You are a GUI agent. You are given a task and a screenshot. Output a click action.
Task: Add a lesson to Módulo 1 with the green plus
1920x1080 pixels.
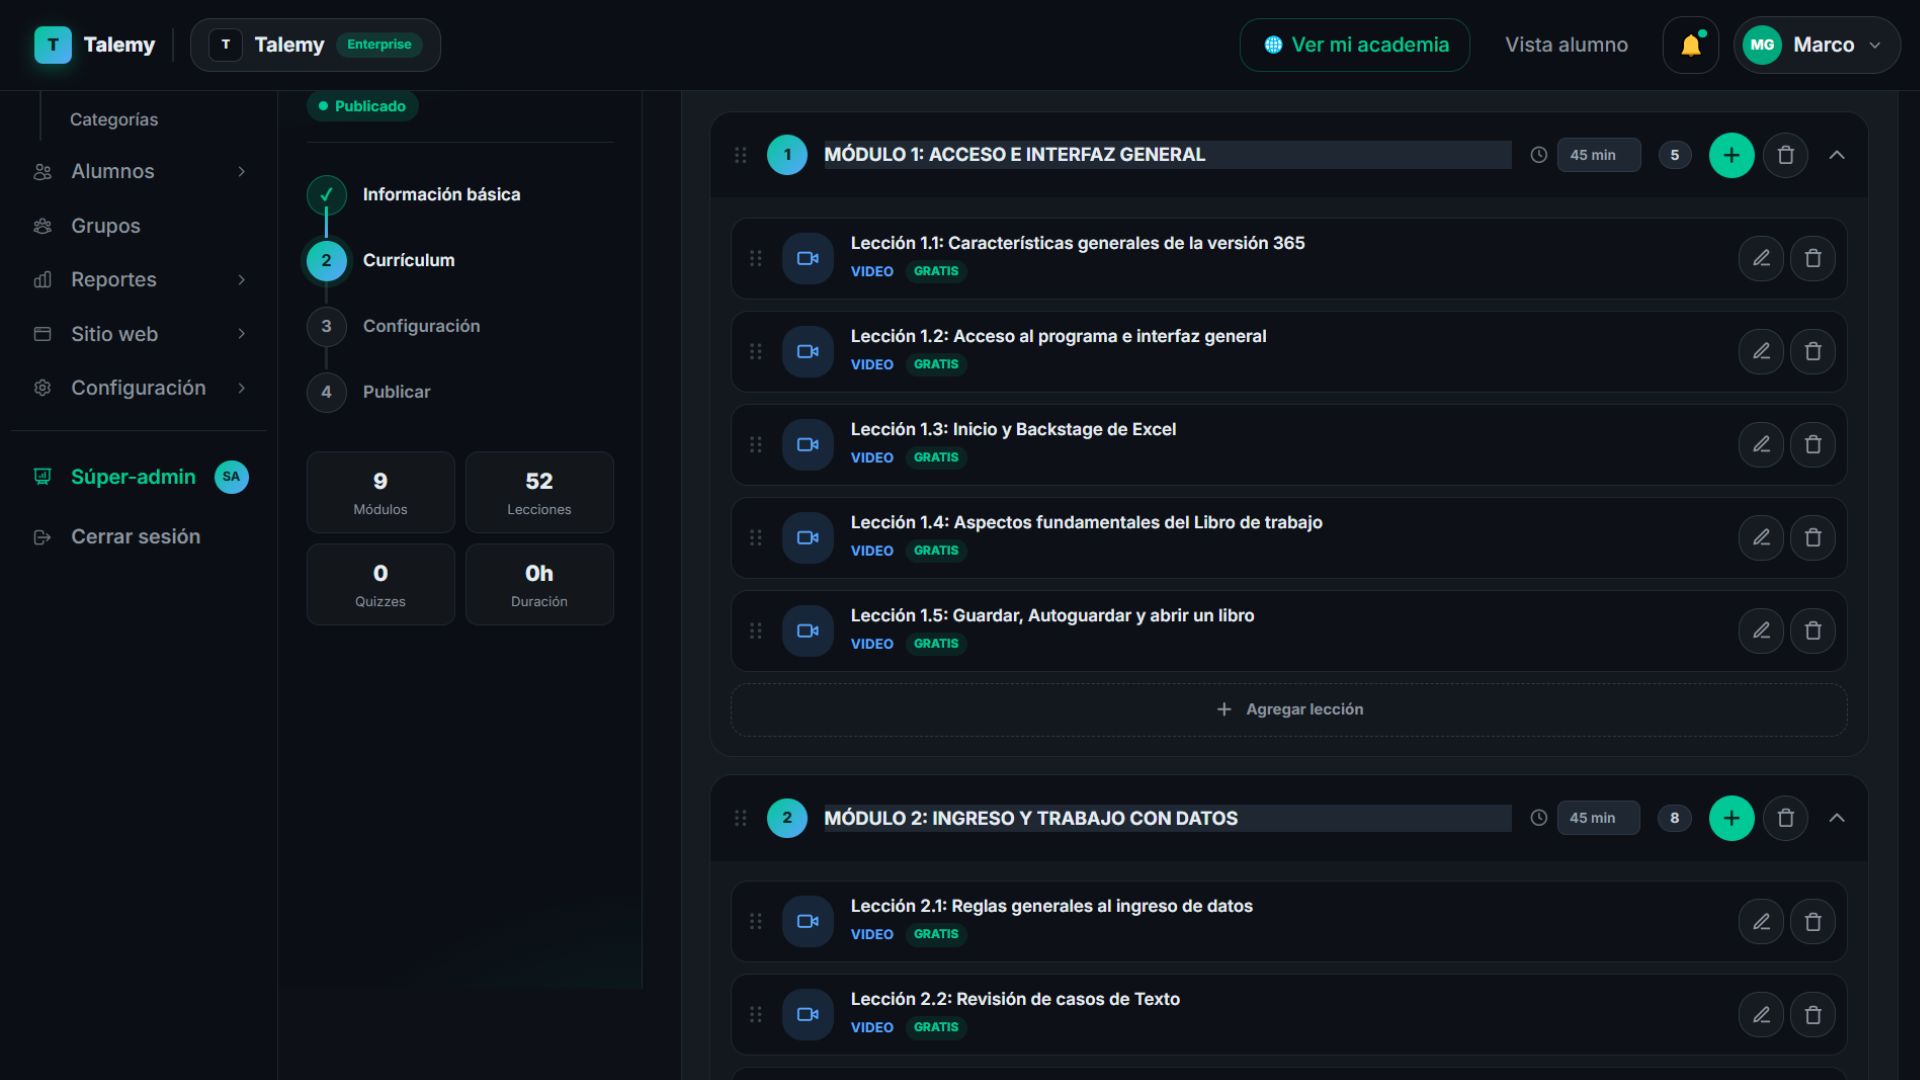(x=1731, y=155)
